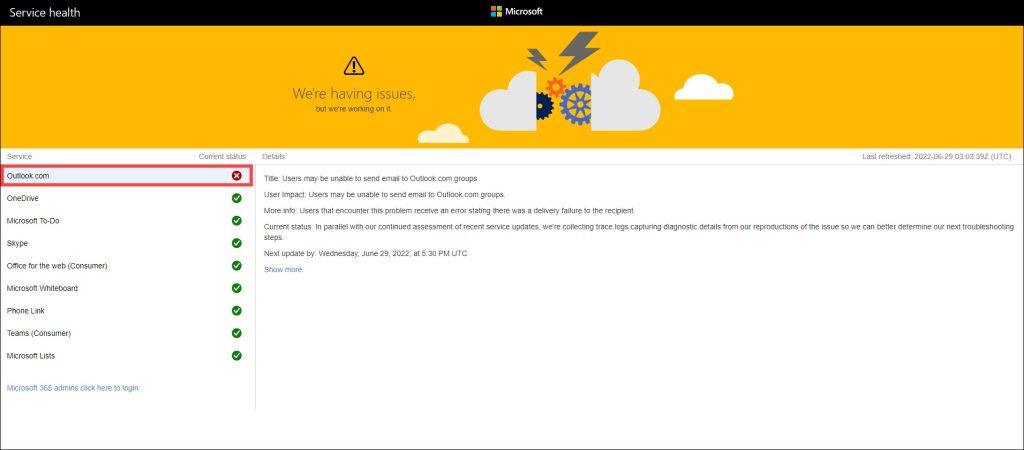Click the Microsoft logo in header
The image size is (1024, 450).
(517, 11)
